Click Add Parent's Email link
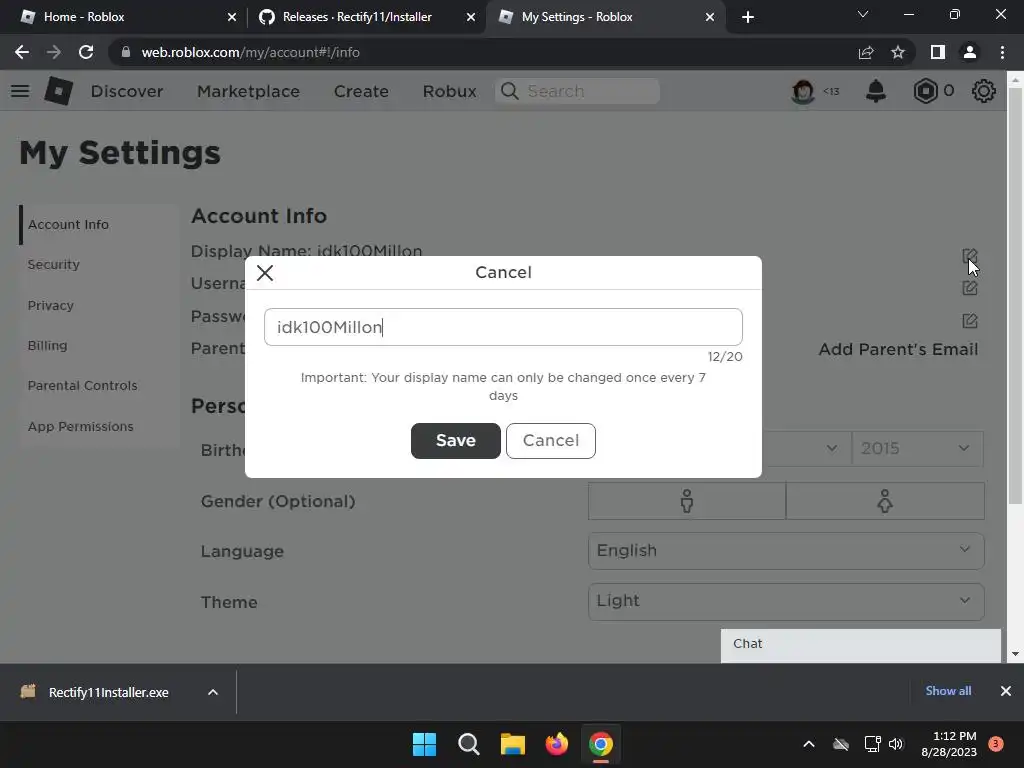Screen dimensions: 1024x768 pyautogui.click(x=898, y=349)
